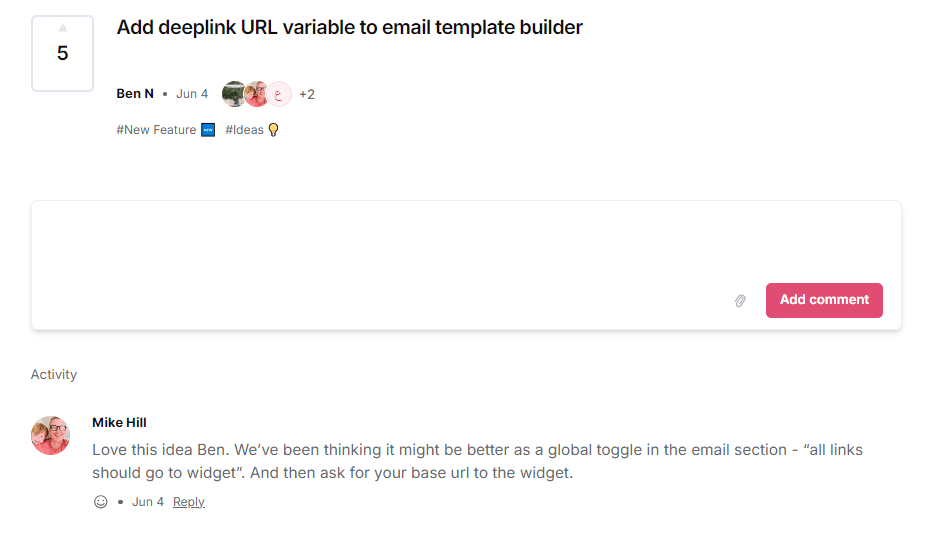Image resolution: width=941 pixels, height=538 pixels.
Task: Click the Jun 4 timestamp on Mike's comment
Action: pos(148,502)
